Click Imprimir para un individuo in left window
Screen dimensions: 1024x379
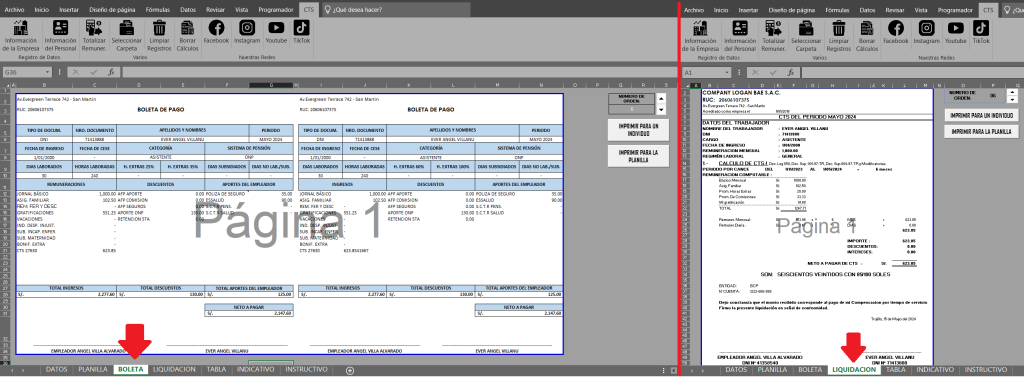pos(638,129)
